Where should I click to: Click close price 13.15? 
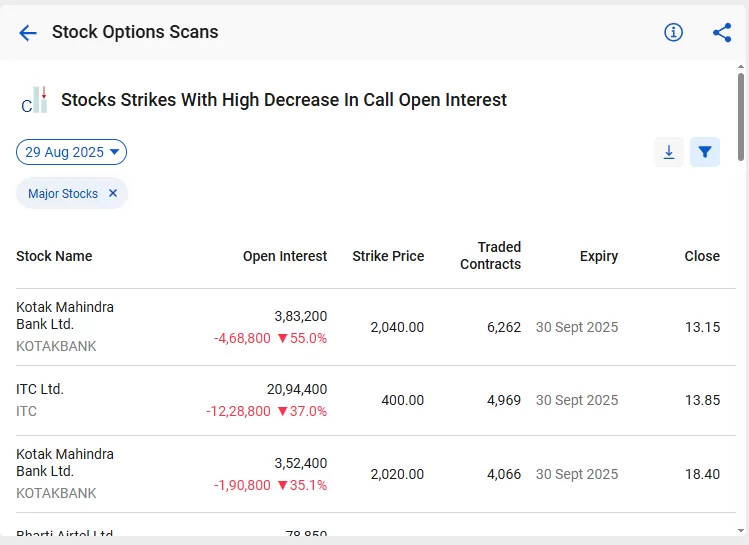[x=702, y=327]
